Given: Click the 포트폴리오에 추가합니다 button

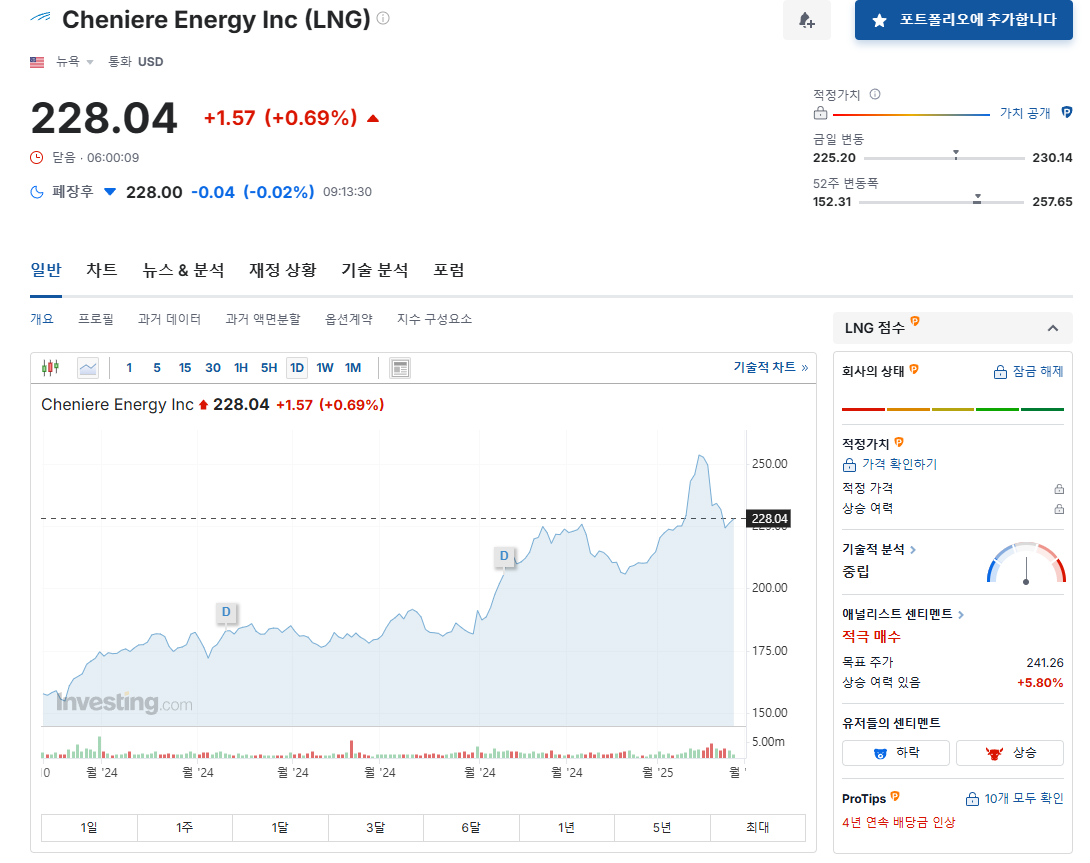Looking at the screenshot, I should coord(962,21).
